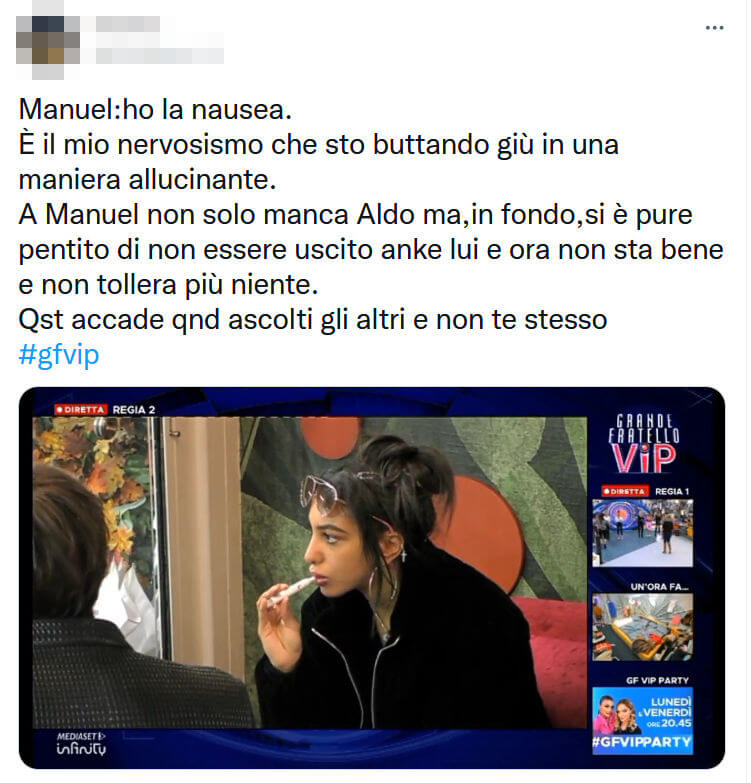Open the UN'ORA FA replay thumbnail
The image size is (751, 783).
(643, 627)
